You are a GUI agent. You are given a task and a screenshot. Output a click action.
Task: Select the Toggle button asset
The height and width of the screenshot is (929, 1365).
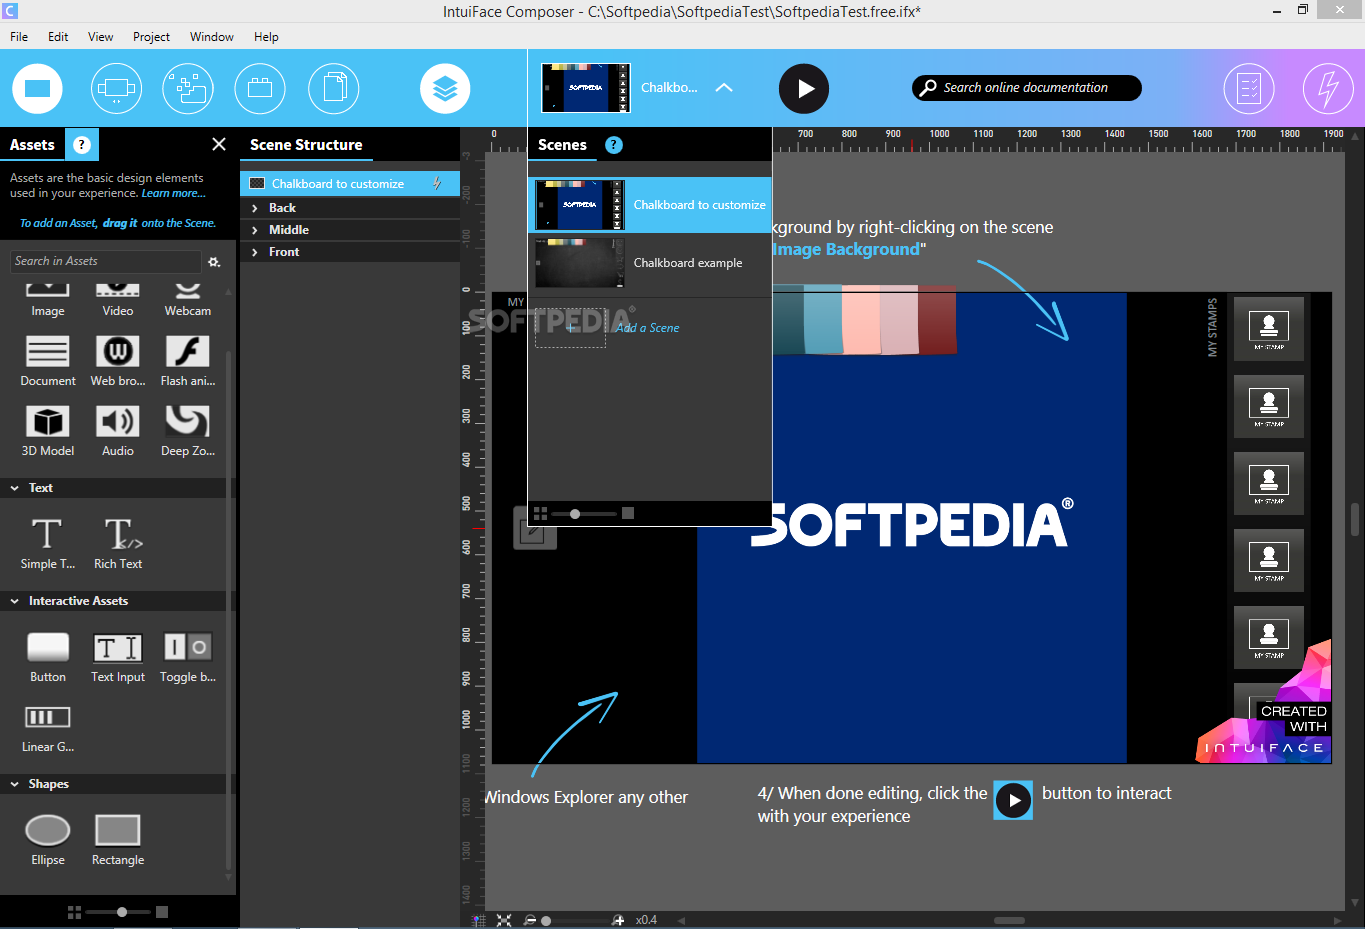point(188,657)
